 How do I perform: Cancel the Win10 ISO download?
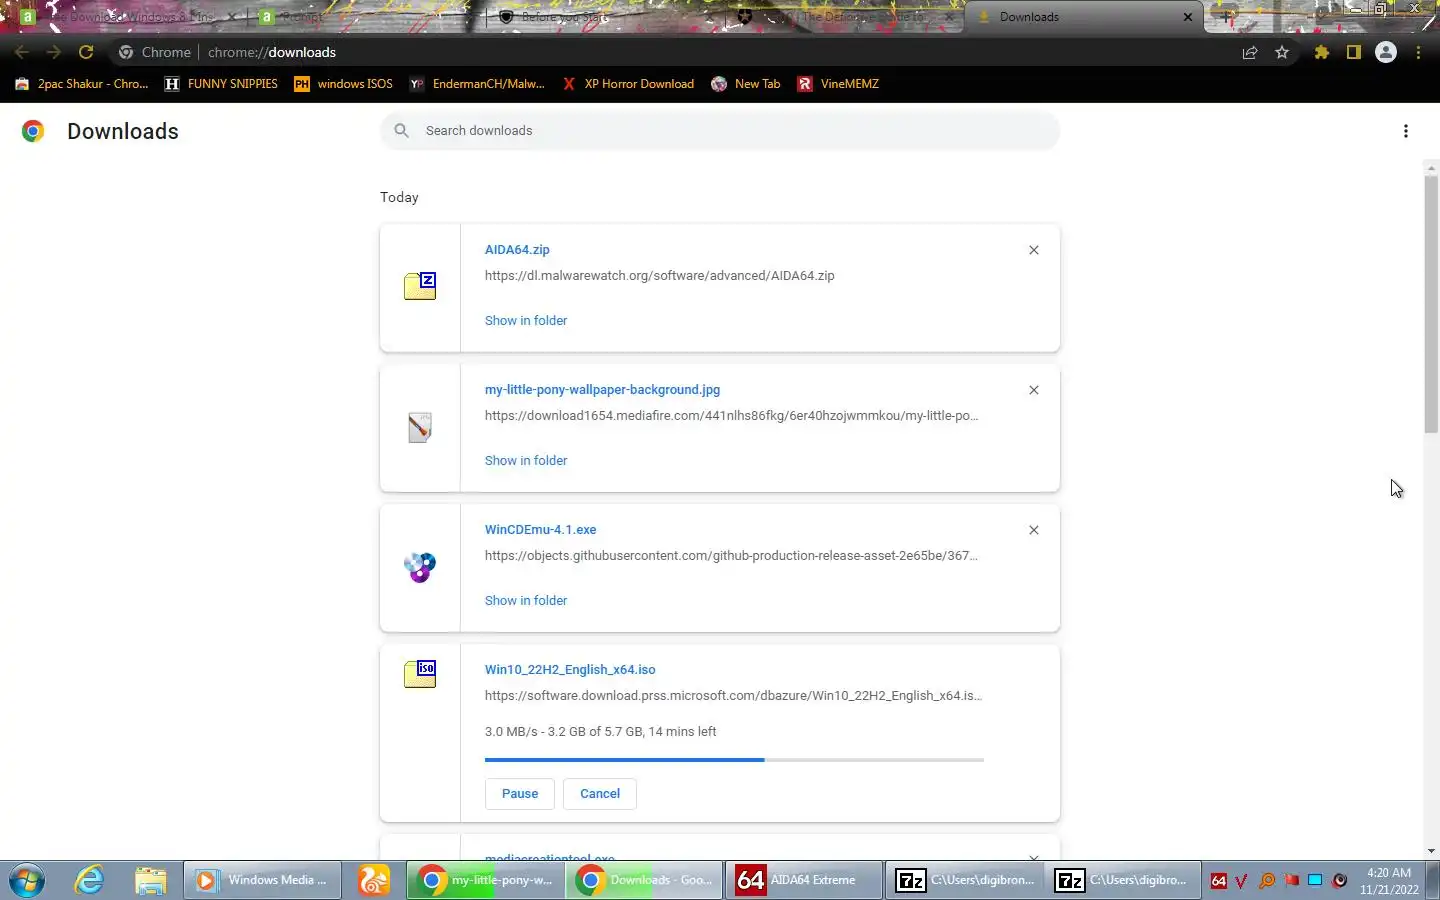pos(600,794)
